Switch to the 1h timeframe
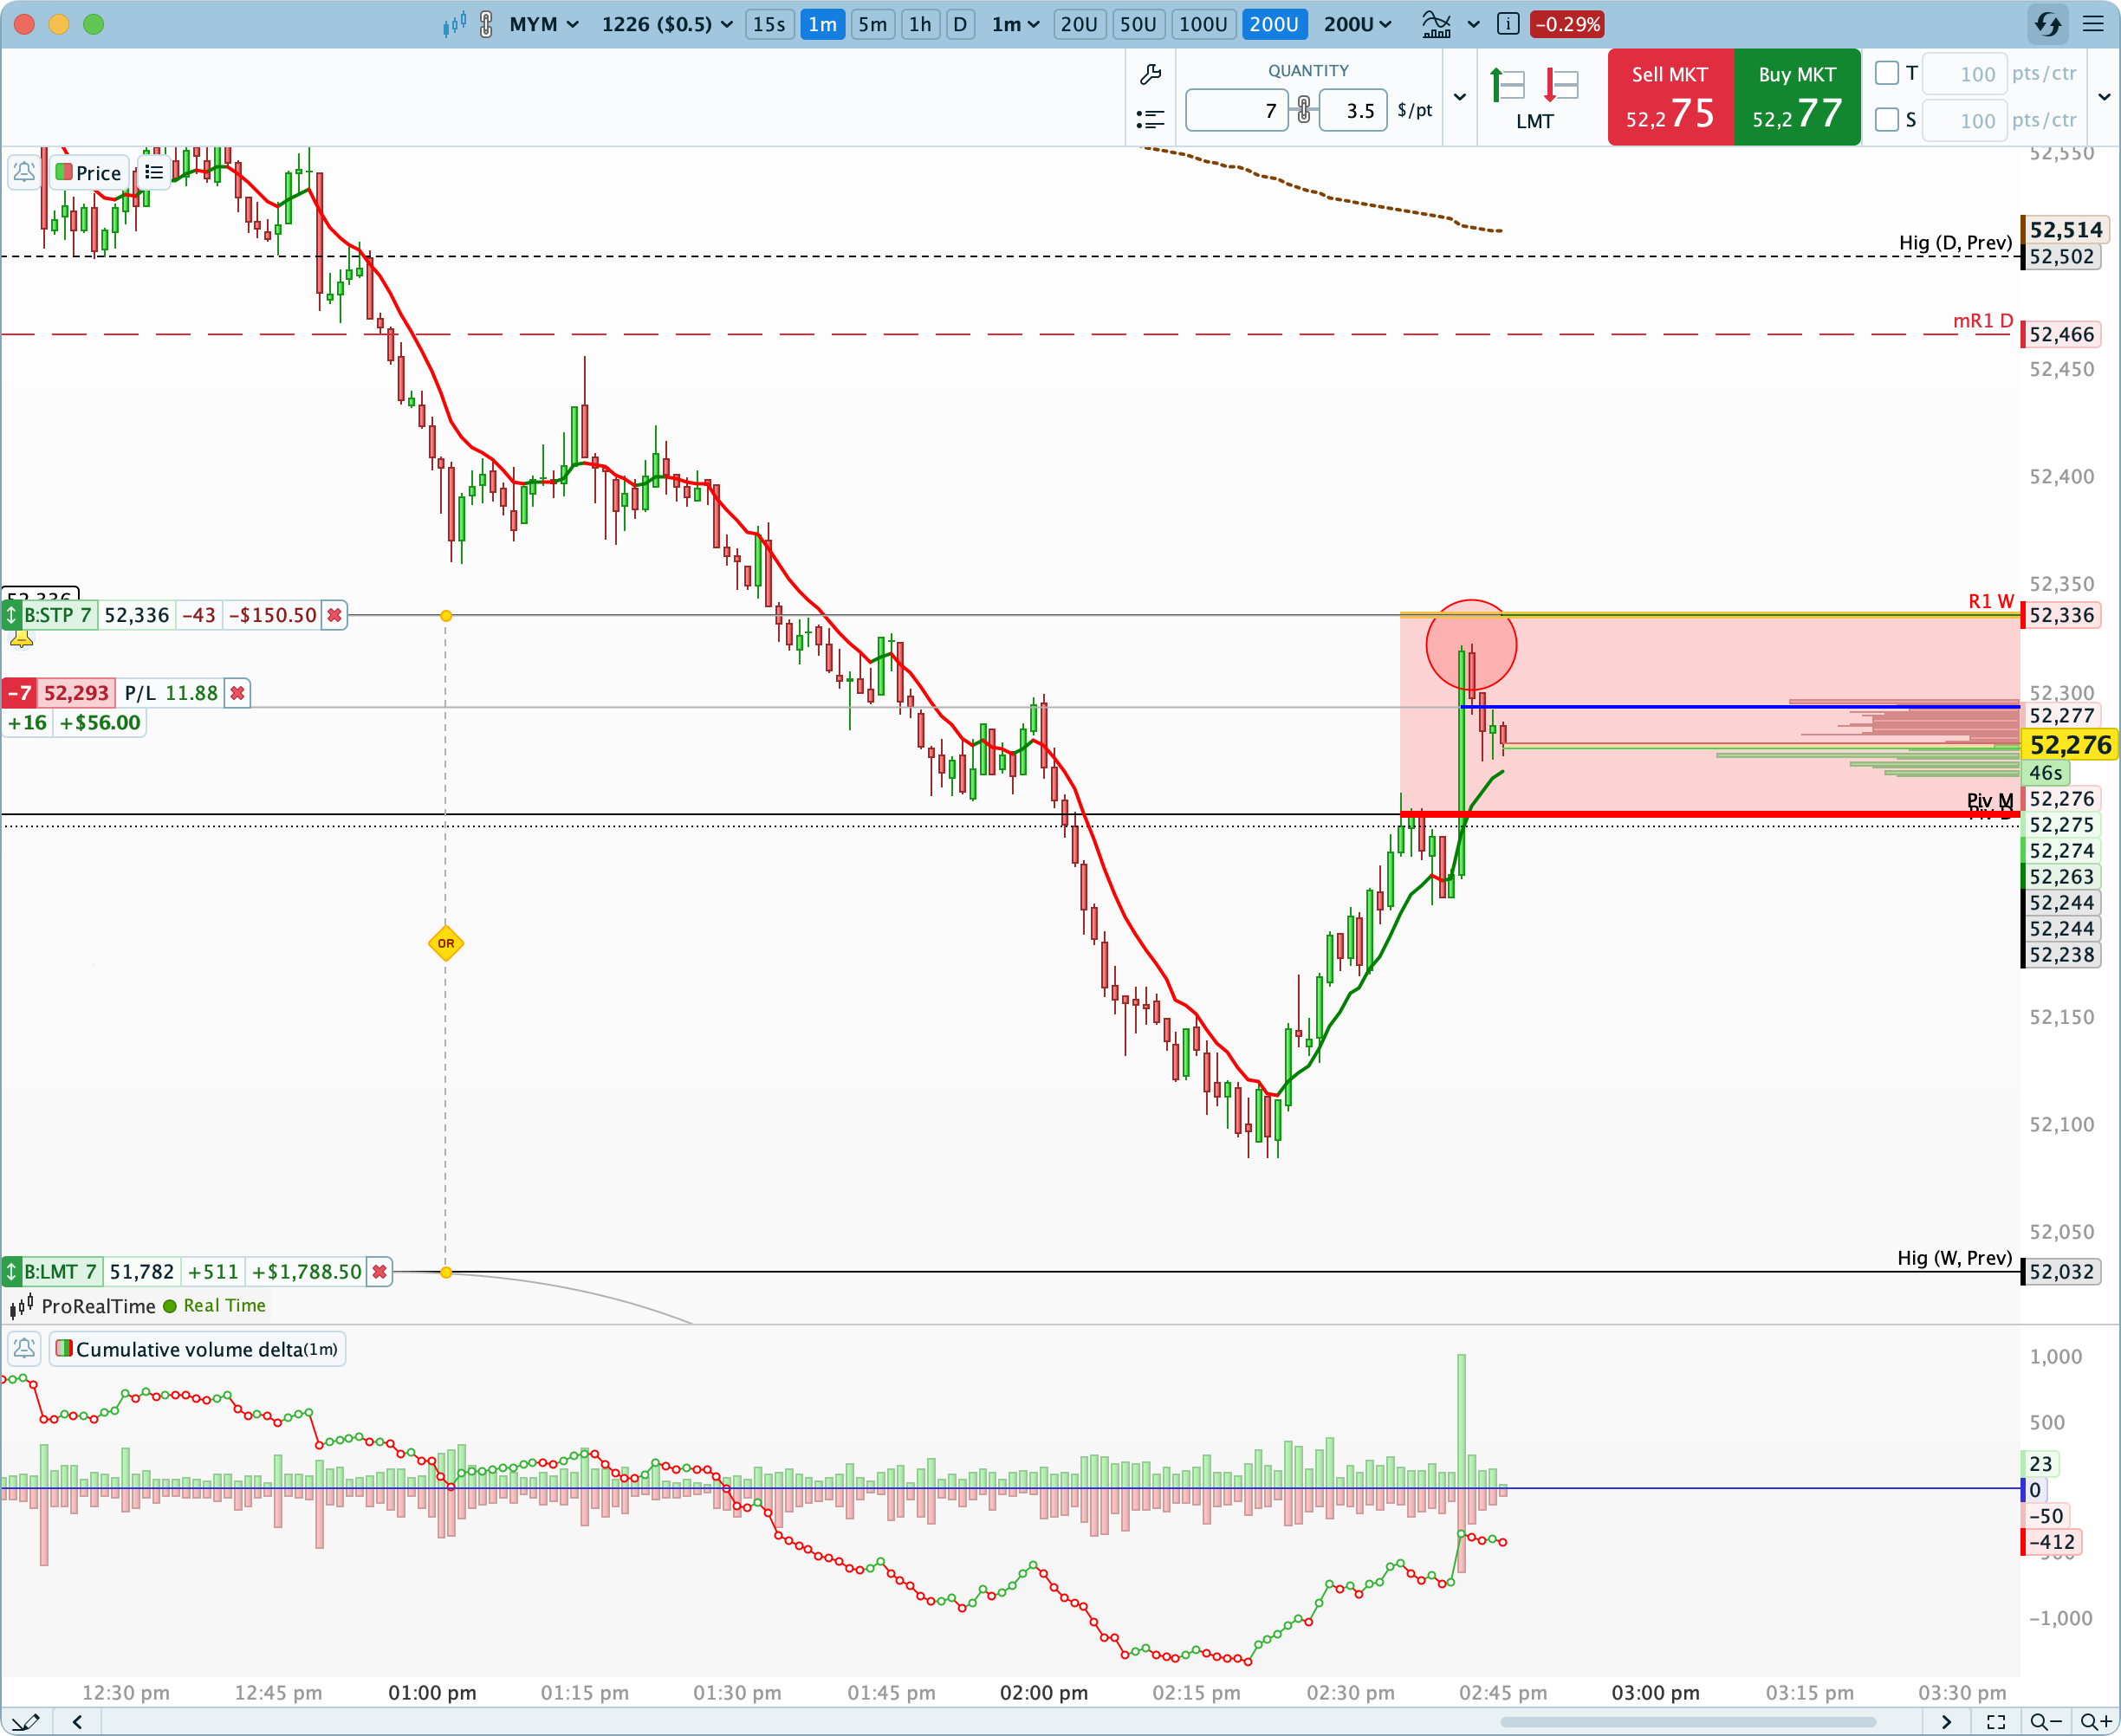Viewport: 2121px width, 1736px height. [920, 24]
